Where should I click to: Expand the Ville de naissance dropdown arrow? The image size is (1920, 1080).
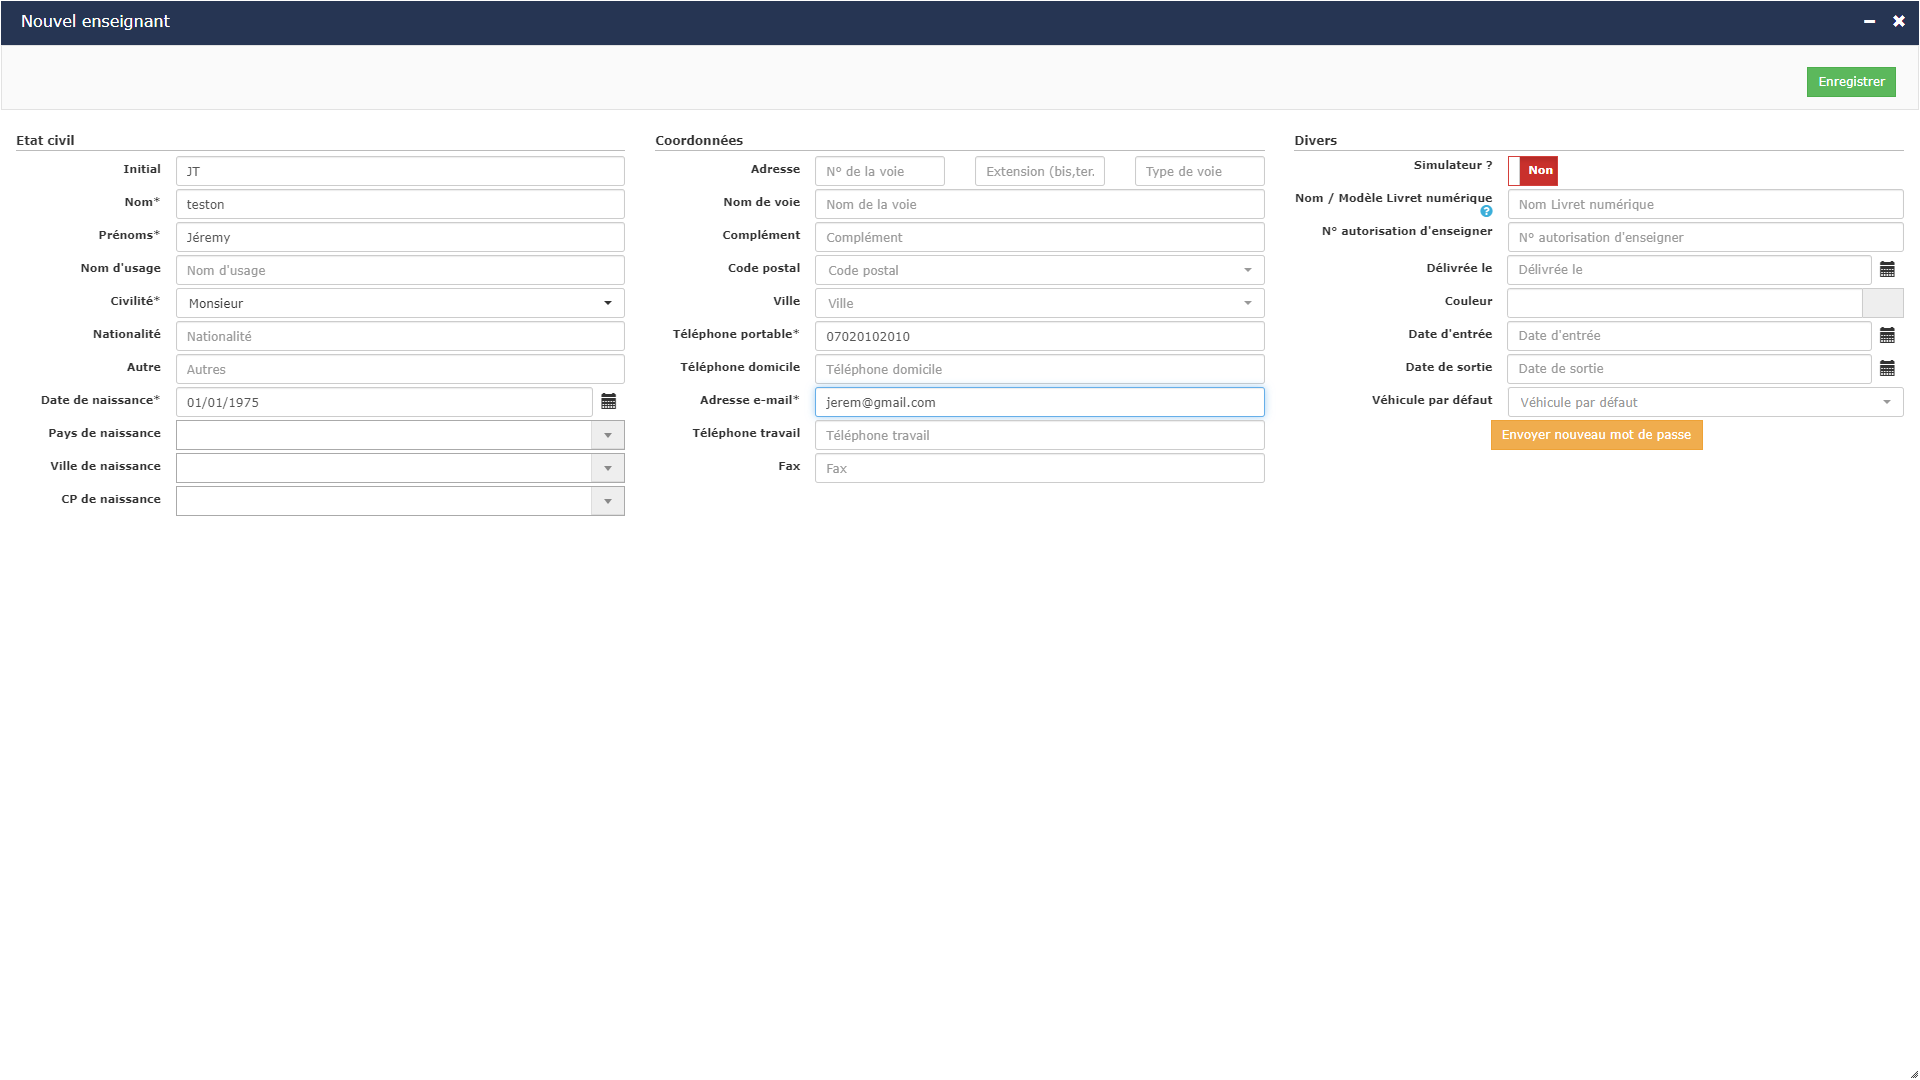[x=608, y=468]
